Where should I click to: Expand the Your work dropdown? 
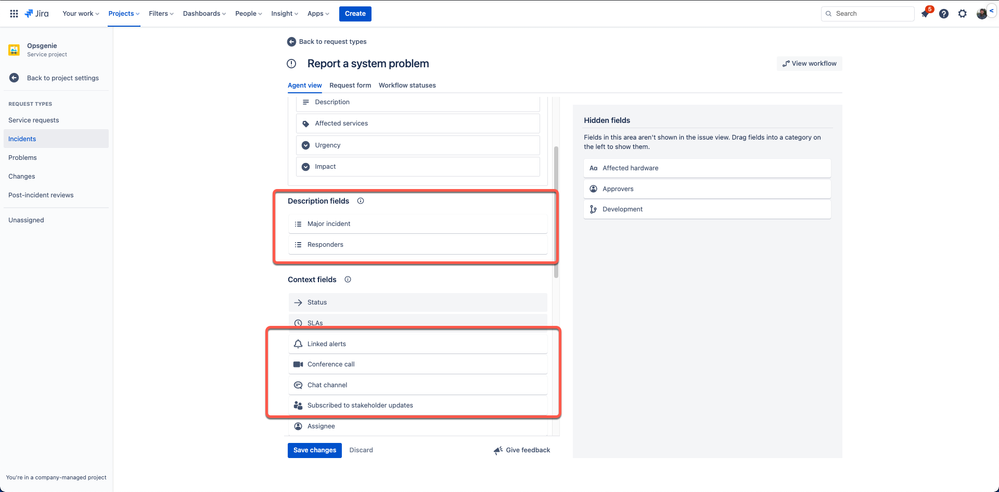point(81,13)
